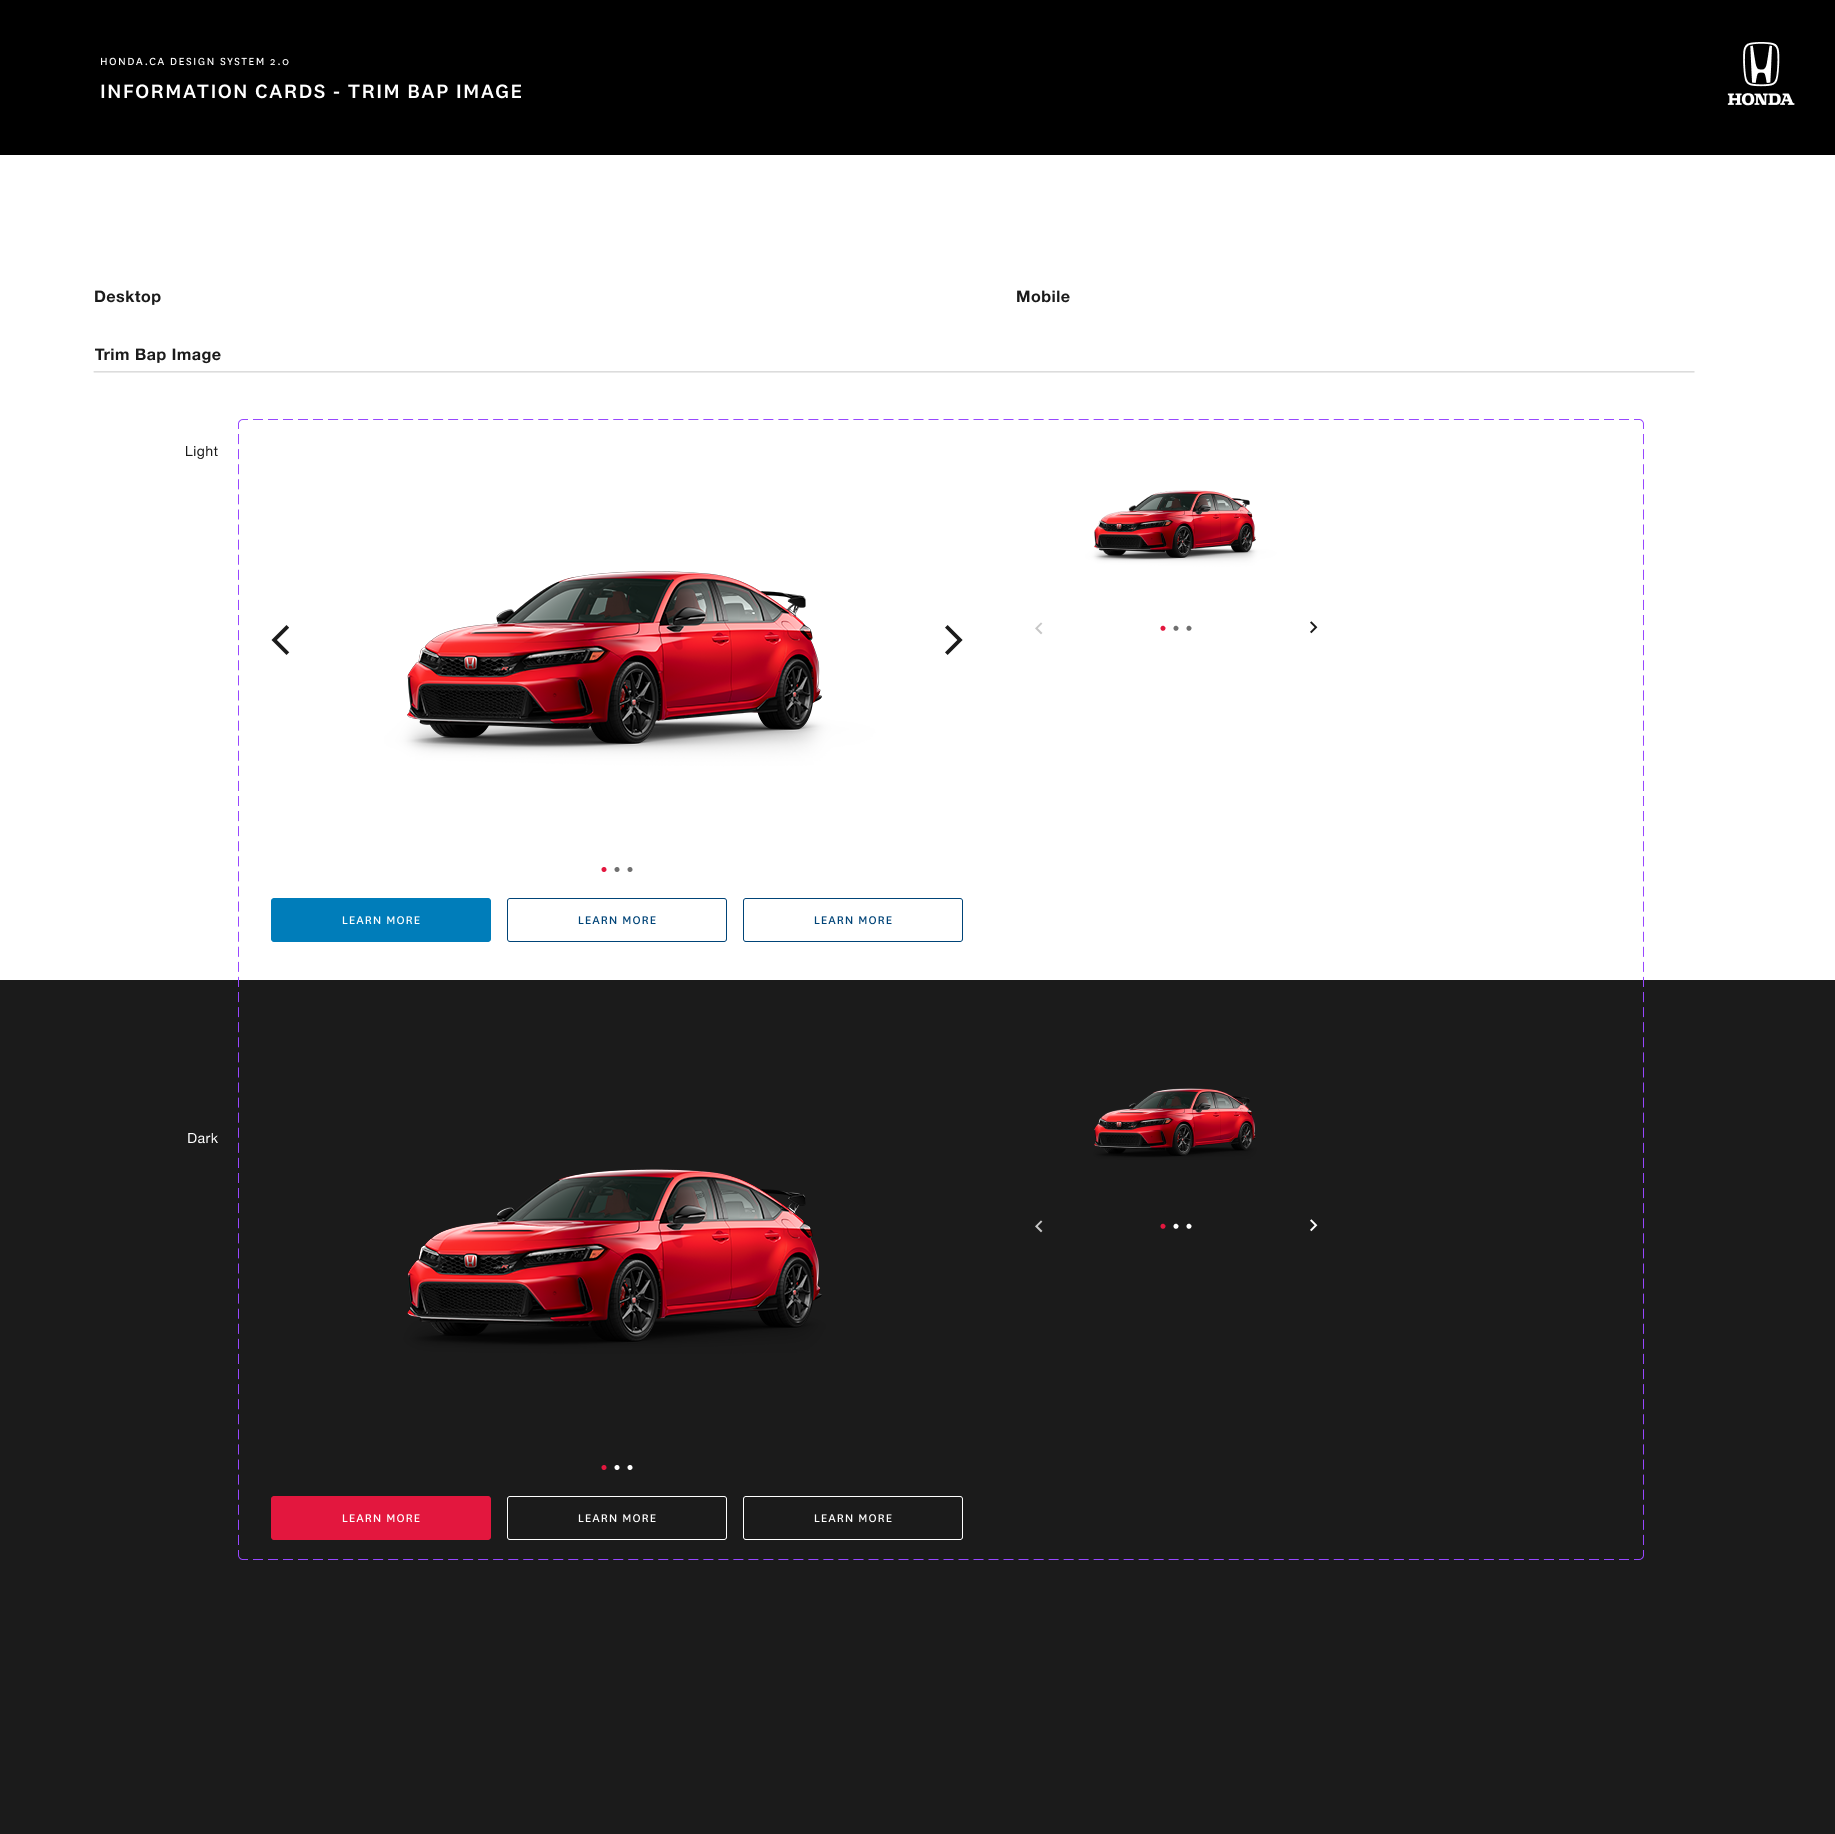Click the previous arrow in light mobile carousel
This screenshot has height=1834, width=1835.
pos(1039,628)
